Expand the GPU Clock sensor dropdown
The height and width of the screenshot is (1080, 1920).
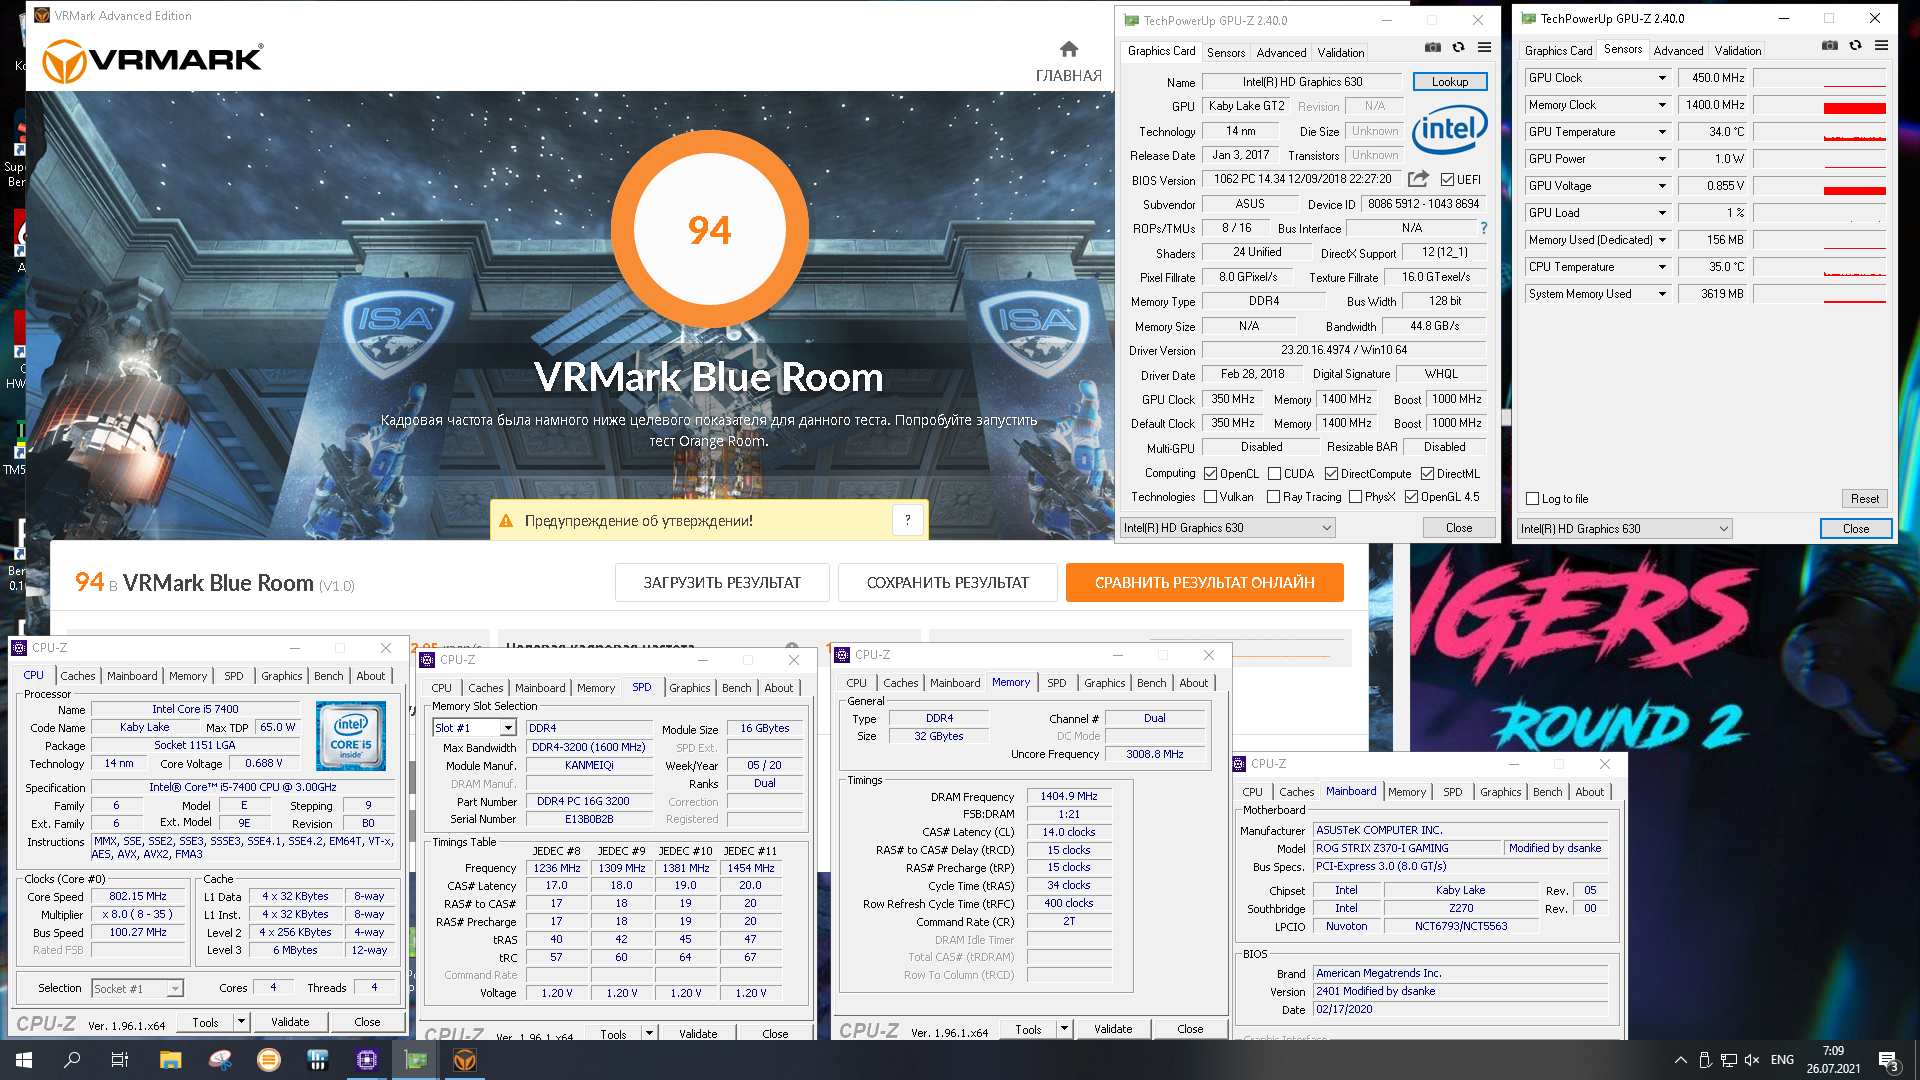[x=1662, y=78]
